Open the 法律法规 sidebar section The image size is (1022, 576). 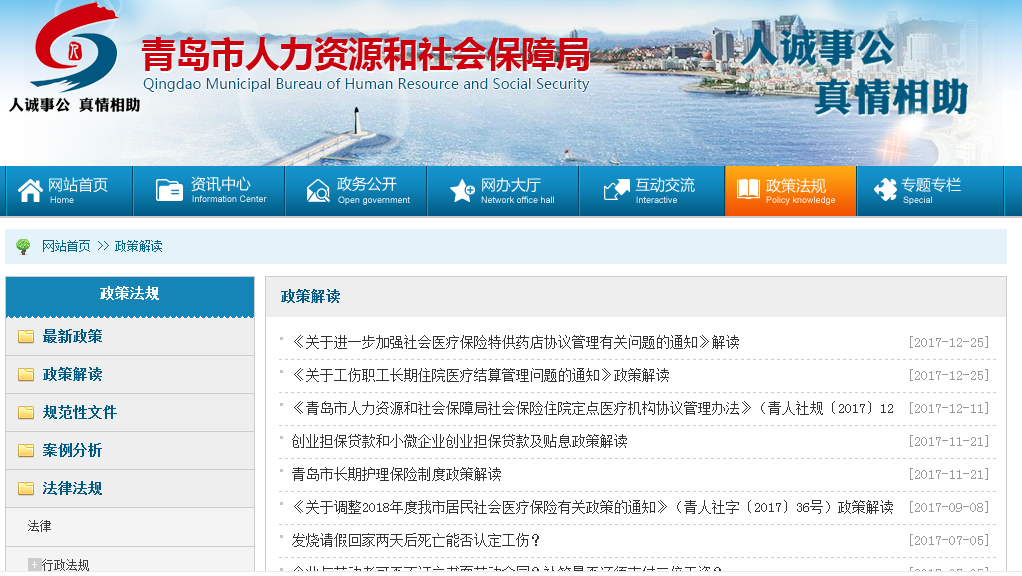[x=72, y=489]
